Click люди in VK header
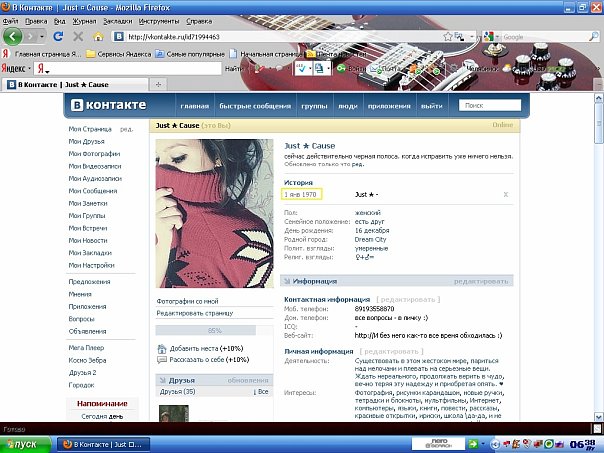 tap(348, 106)
